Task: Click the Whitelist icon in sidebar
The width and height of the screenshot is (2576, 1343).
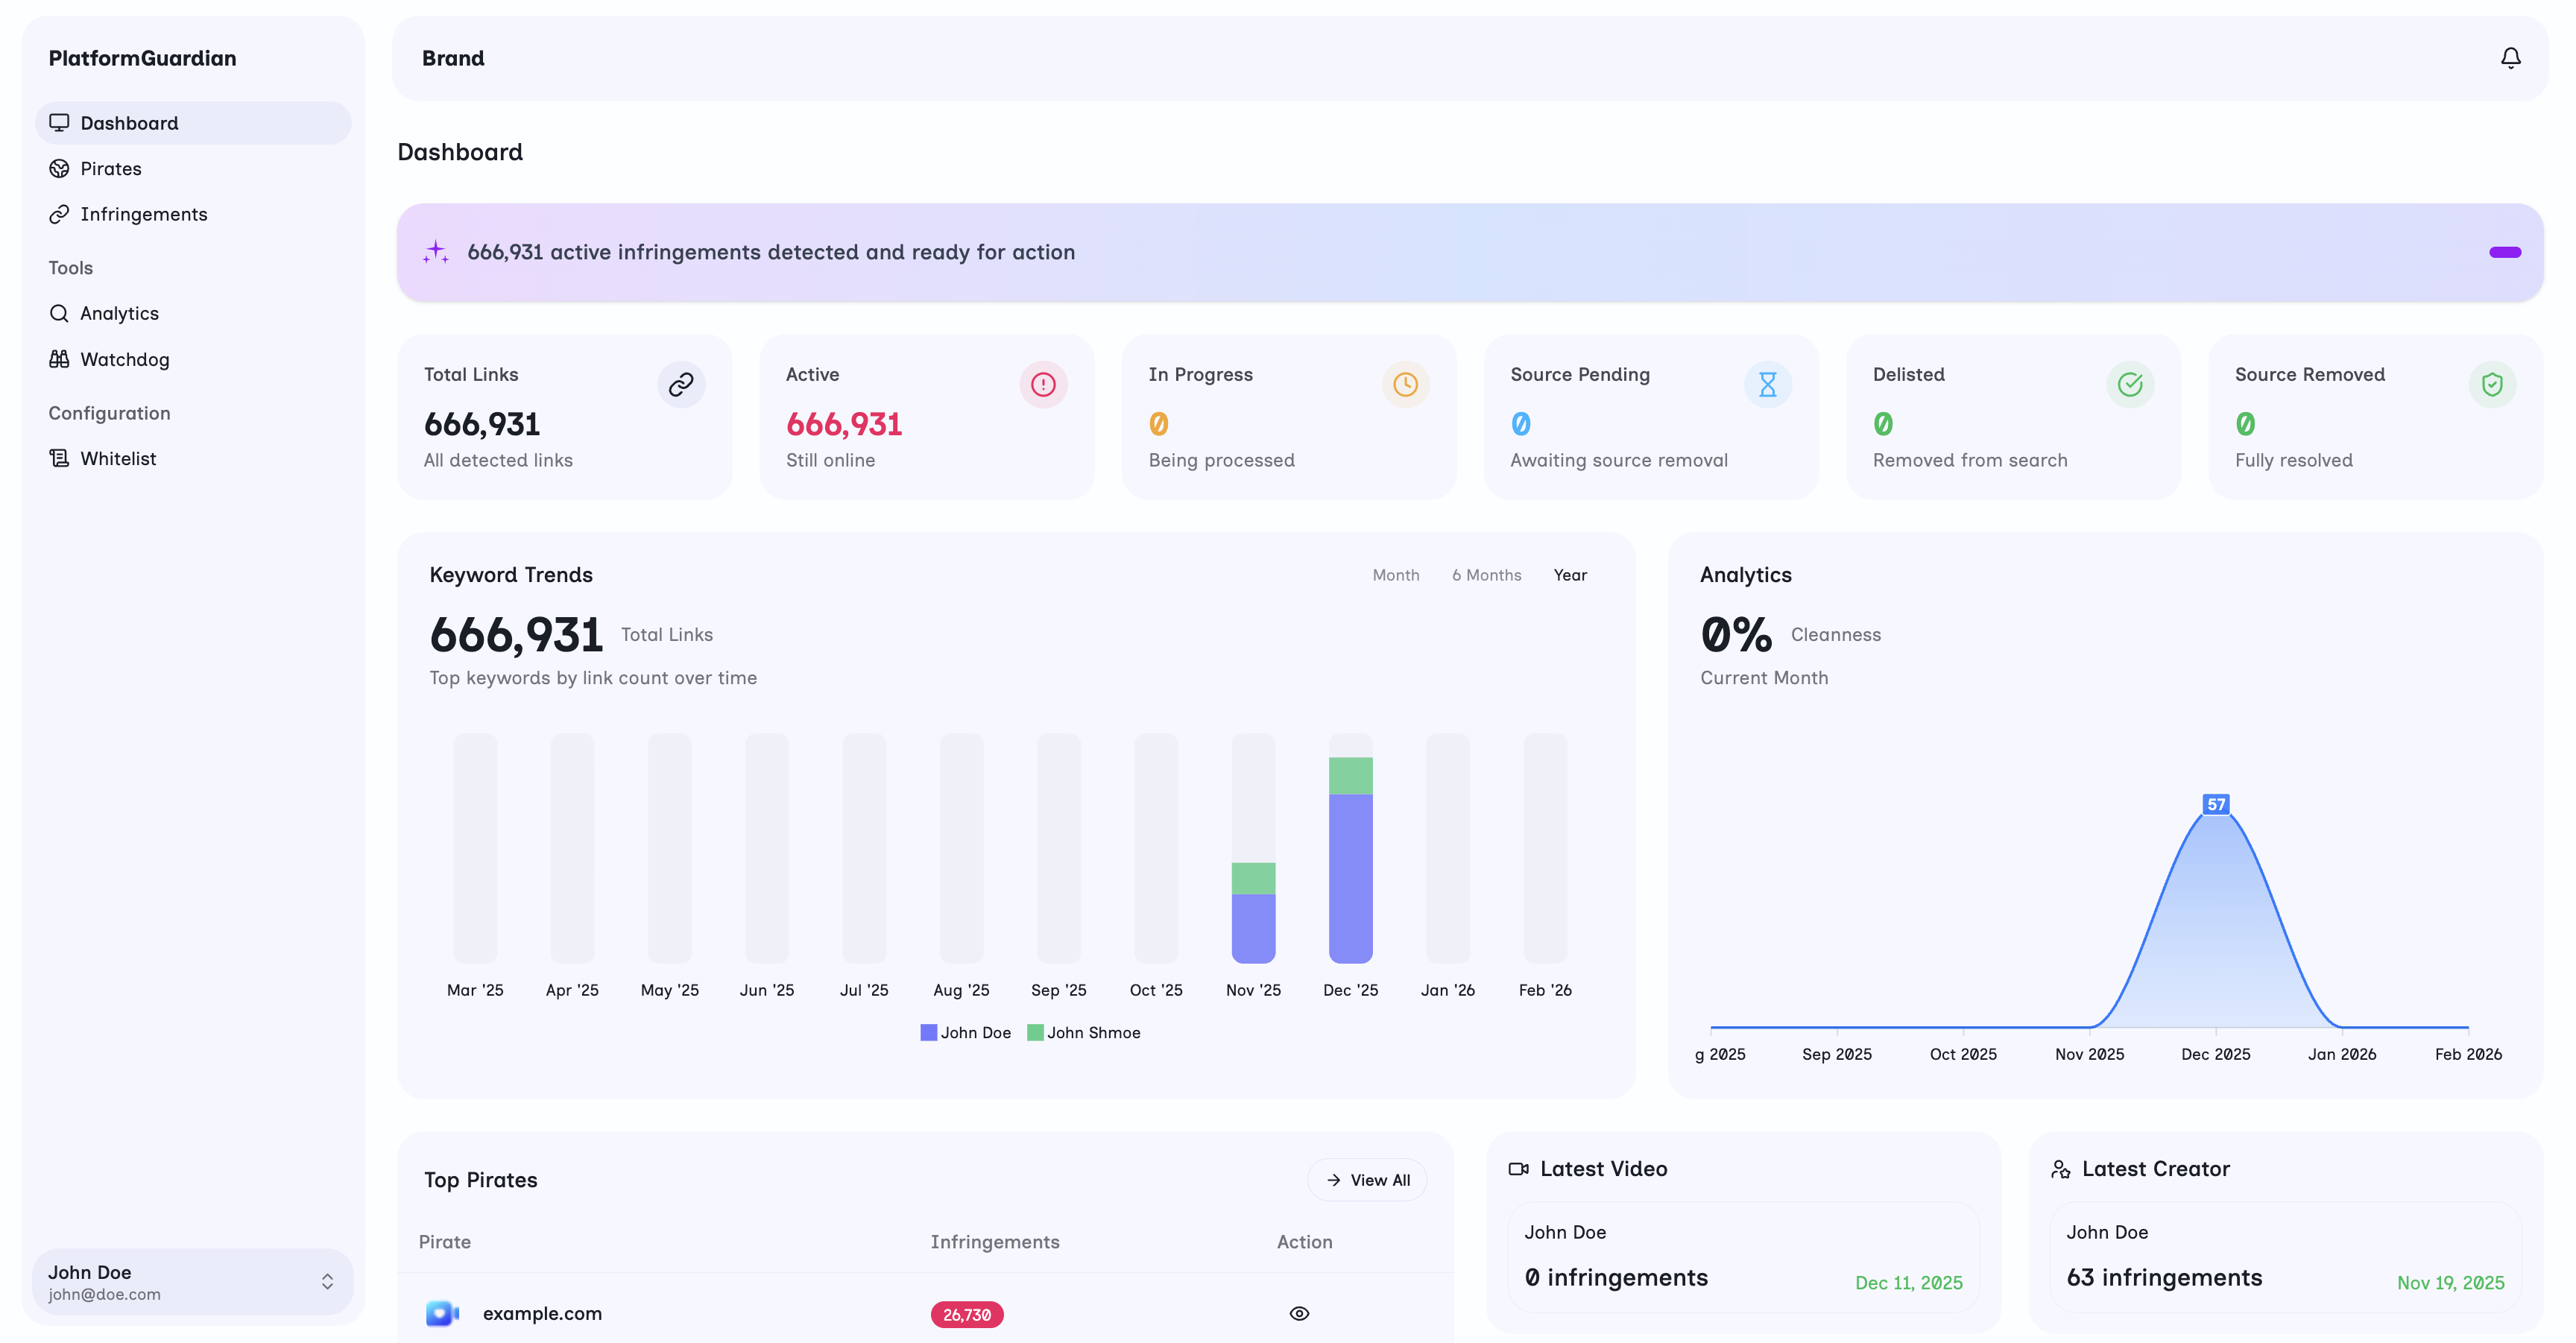Action: (59, 458)
